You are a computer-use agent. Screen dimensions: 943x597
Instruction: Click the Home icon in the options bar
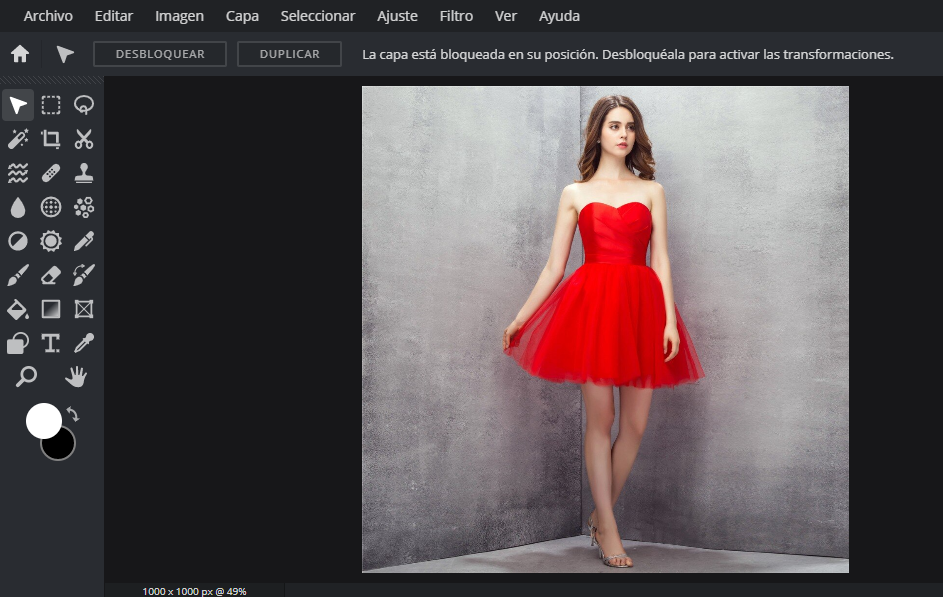(20, 54)
